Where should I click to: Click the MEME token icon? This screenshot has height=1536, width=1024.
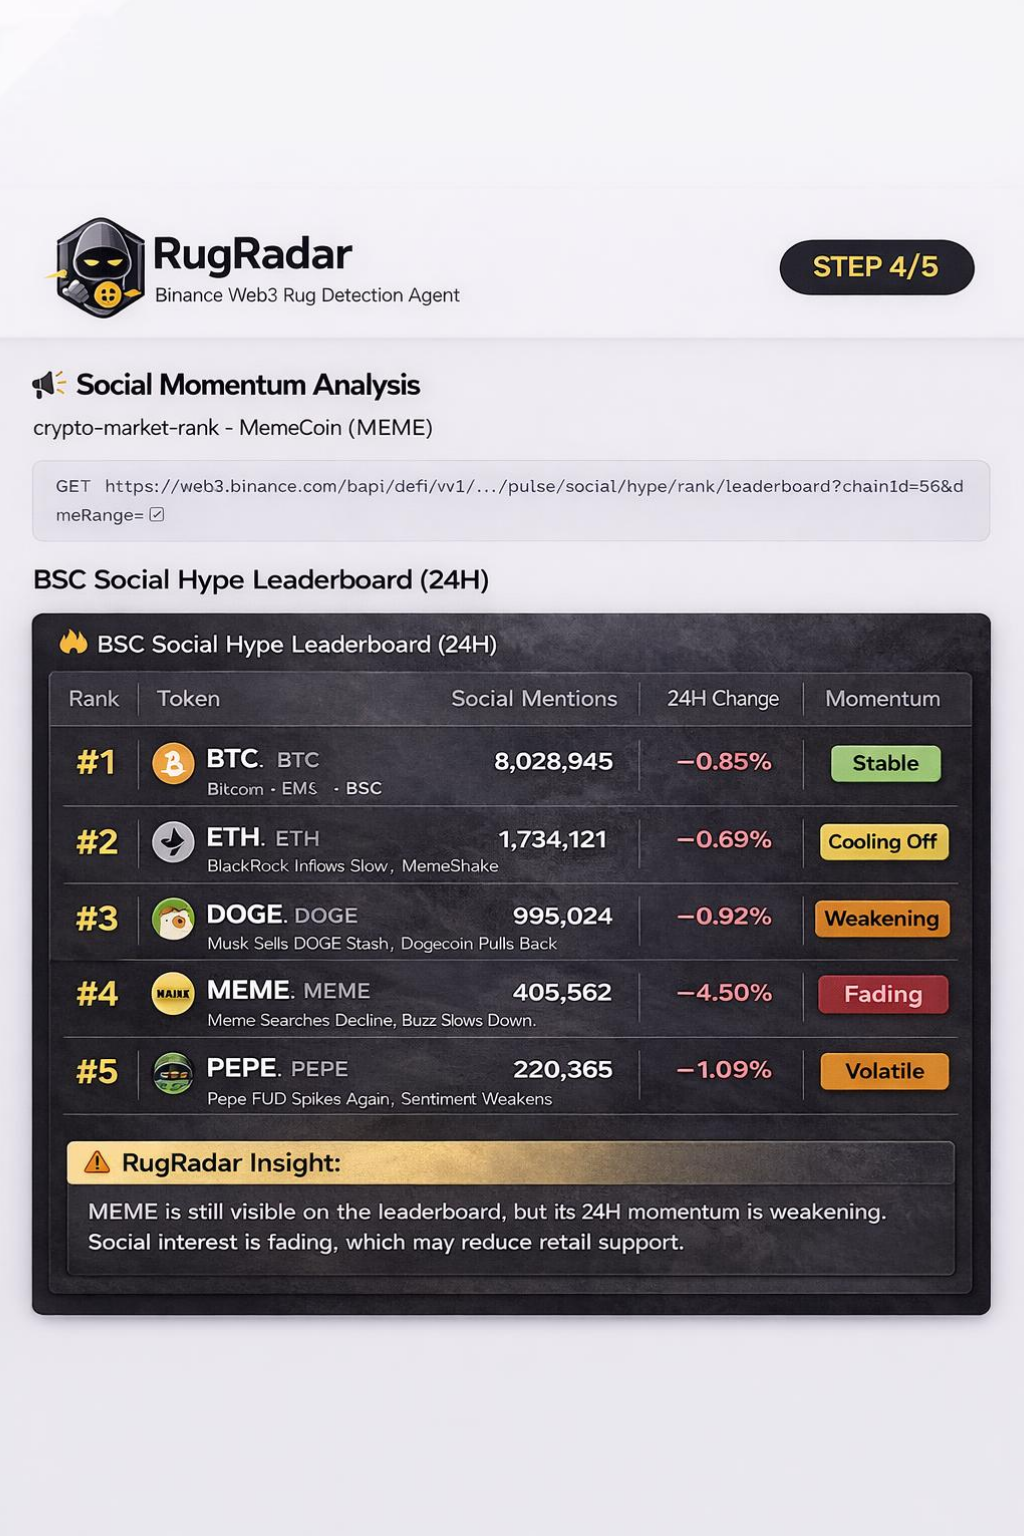click(171, 994)
